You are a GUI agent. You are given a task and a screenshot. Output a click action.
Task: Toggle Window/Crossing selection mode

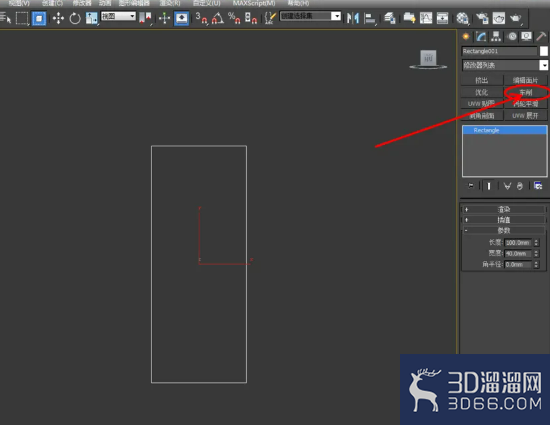pyautogui.click(x=39, y=18)
